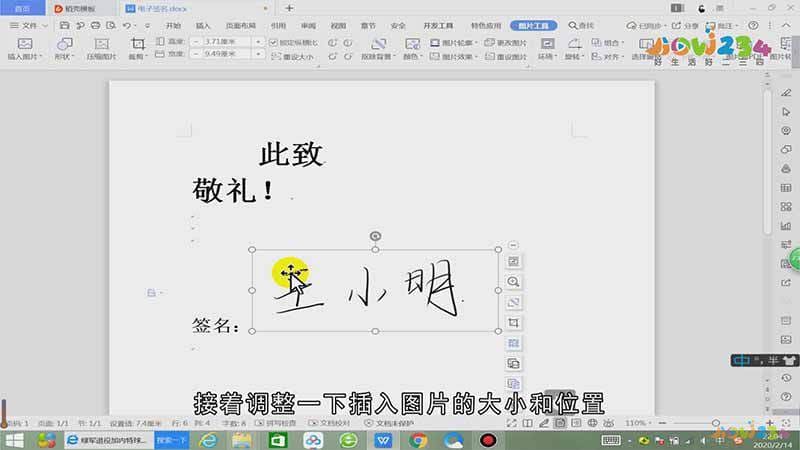Click the Remove Background (抠除背景) tool
Image resolution: width=800 pixels, height=450 pixels.
(x=378, y=49)
